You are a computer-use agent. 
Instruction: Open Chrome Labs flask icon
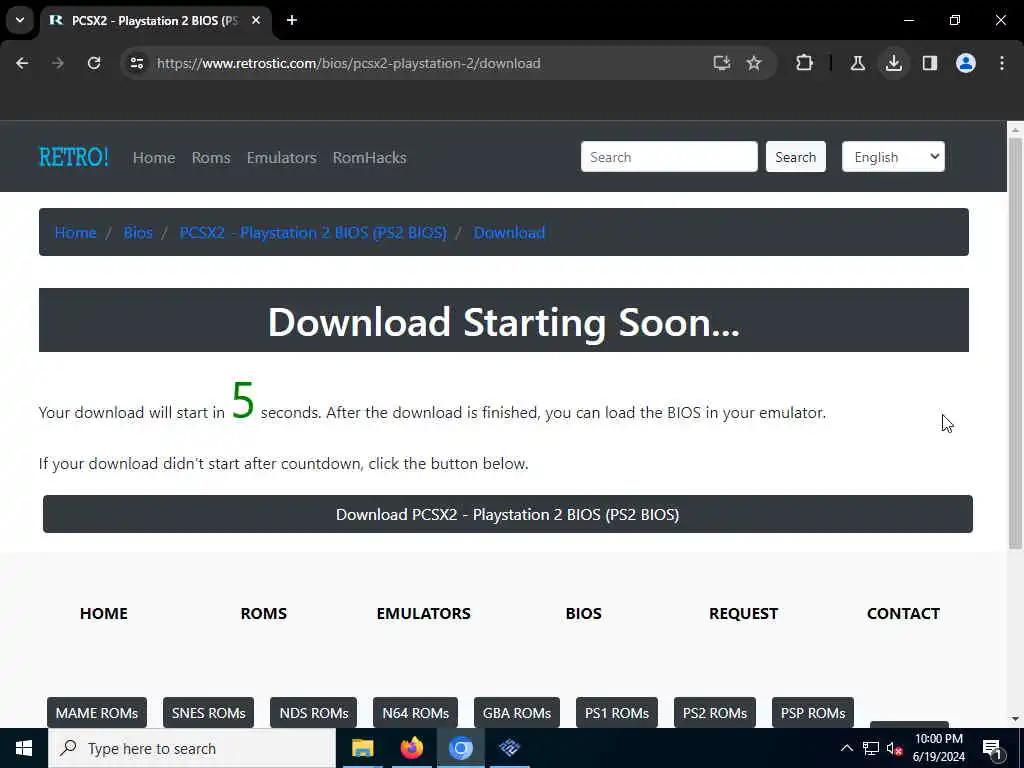[857, 63]
